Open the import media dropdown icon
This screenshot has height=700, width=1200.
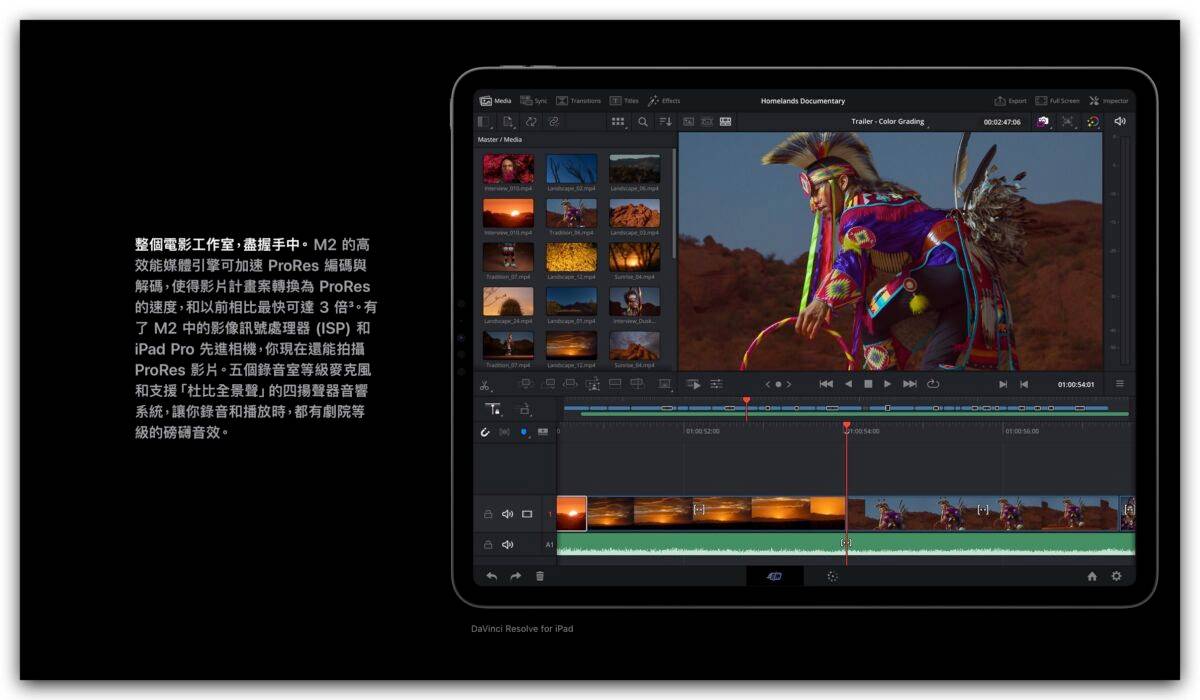tap(509, 122)
